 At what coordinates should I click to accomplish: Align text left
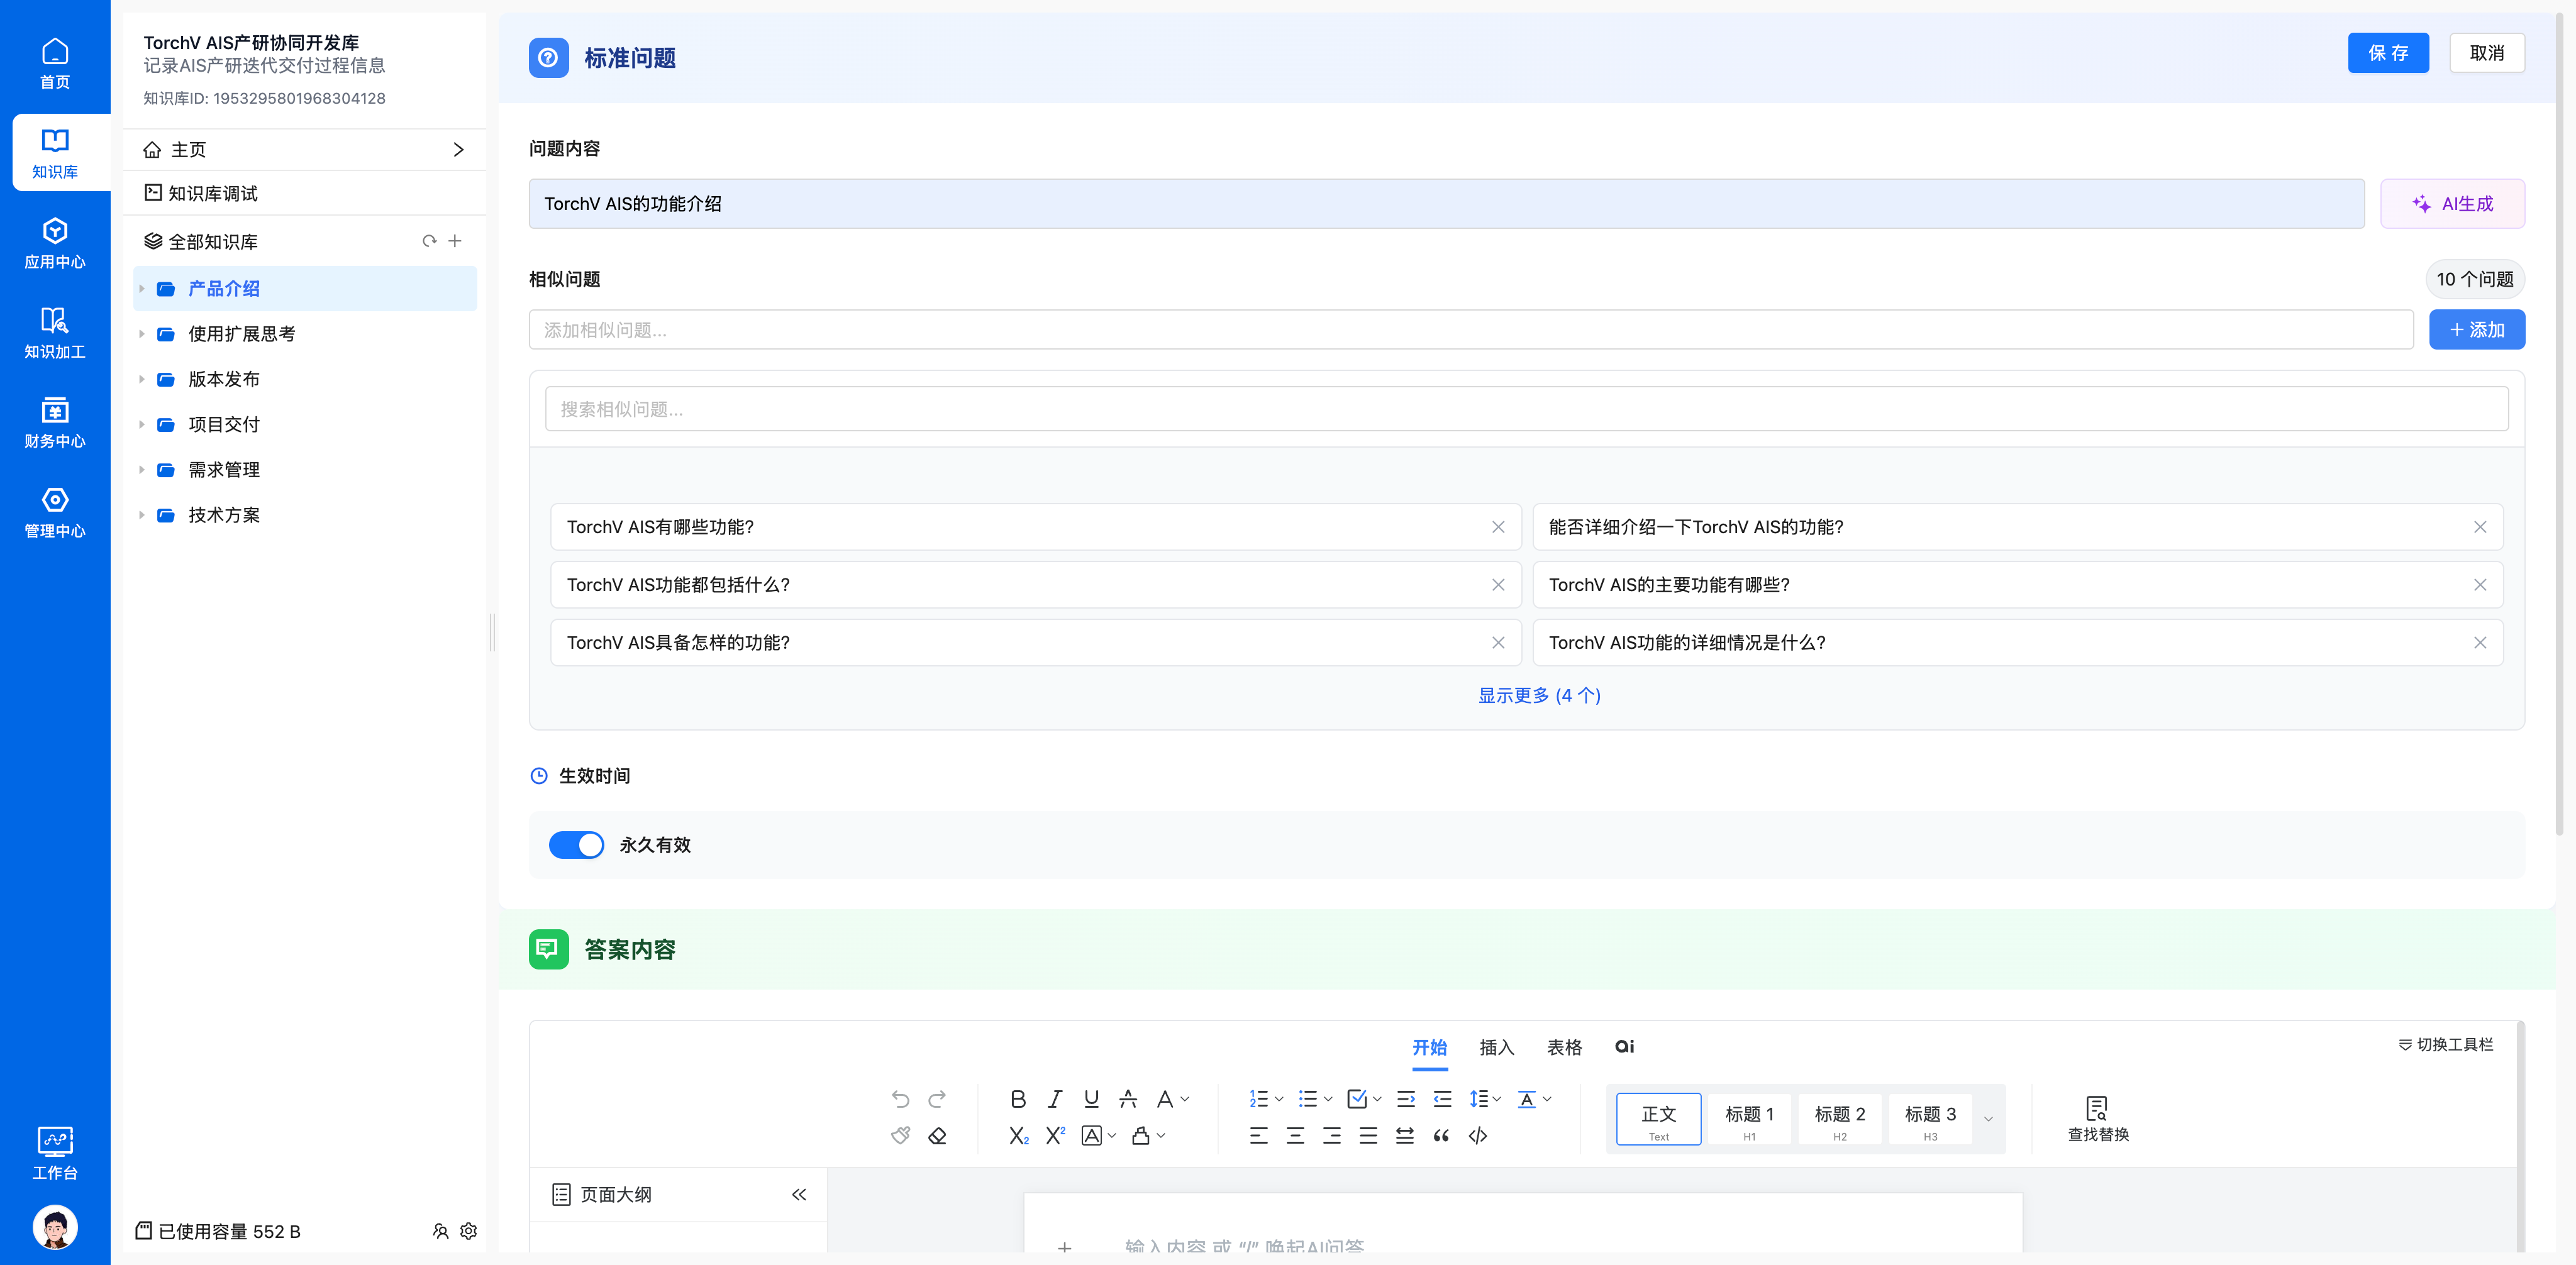tap(1258, 1135)
